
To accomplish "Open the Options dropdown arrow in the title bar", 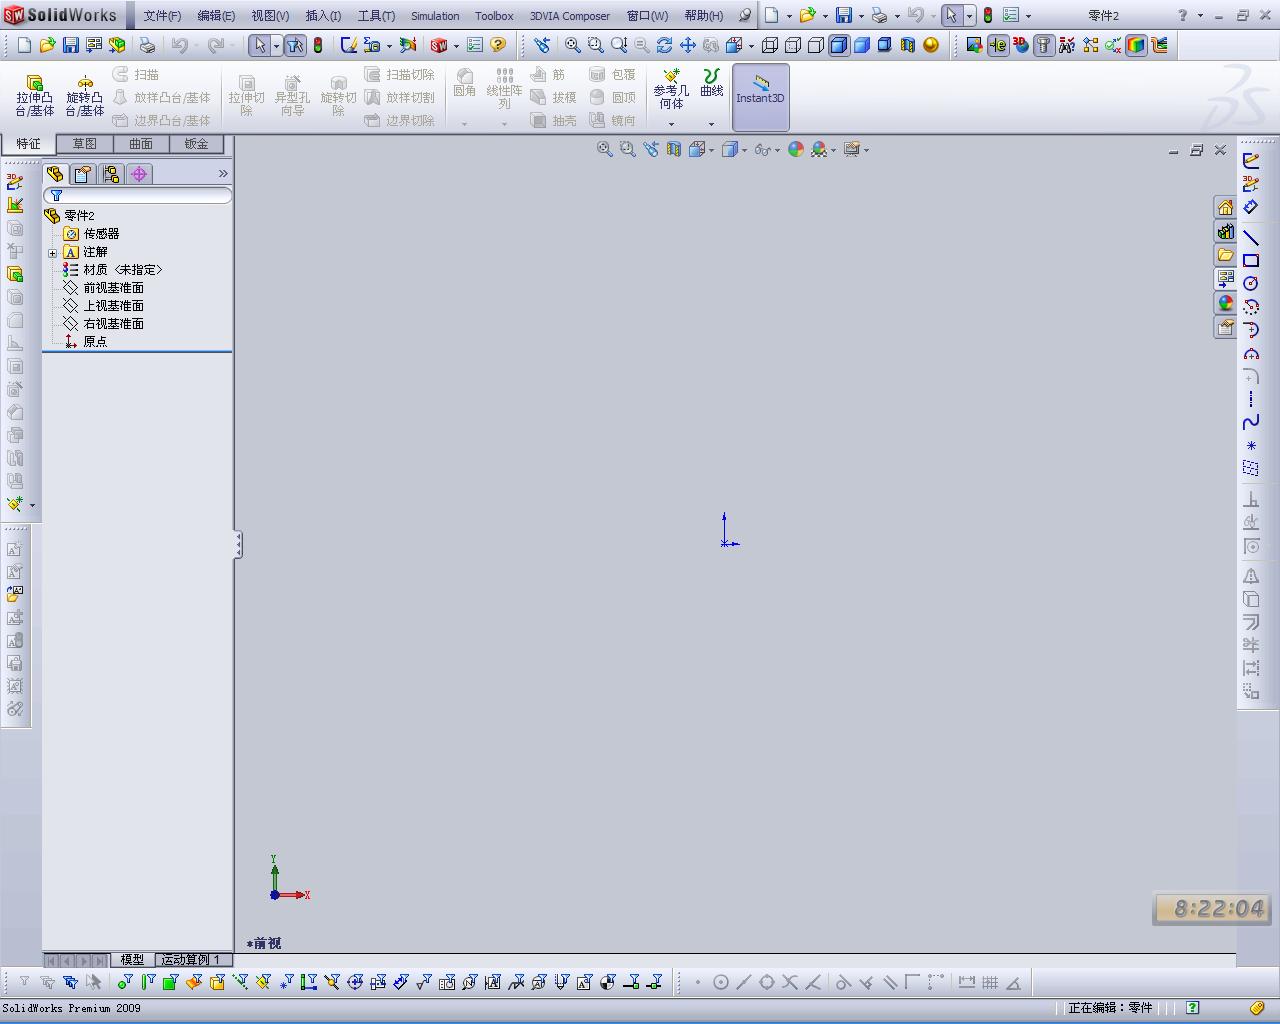I will tap(1028, 16).
